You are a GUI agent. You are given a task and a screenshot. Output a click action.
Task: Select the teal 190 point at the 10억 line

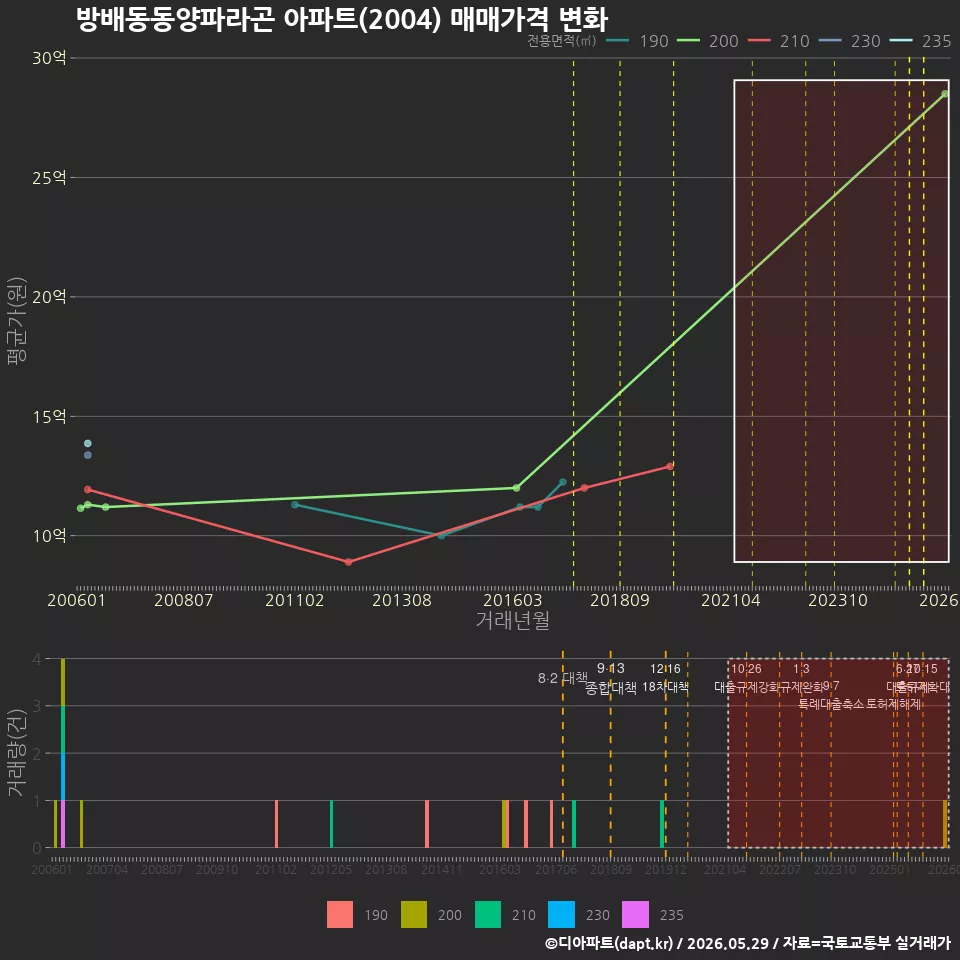(441, 536)
